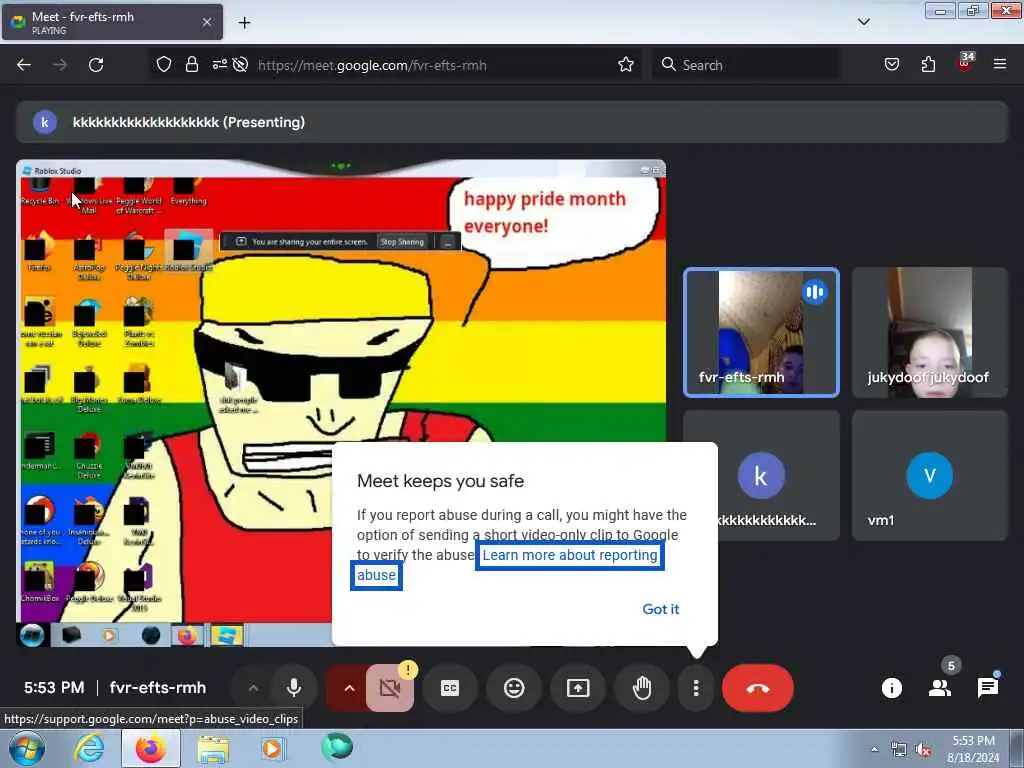The image size is (1024, 768).
Task: Open Pocket save icon in toolbar
Action: pos(891,65)
